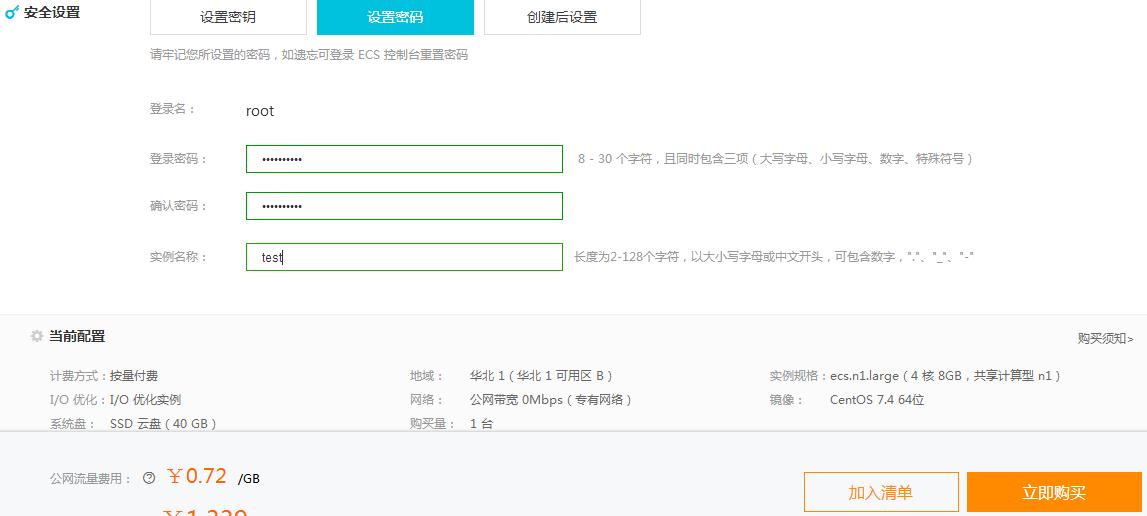Screen dimensions: 1147x516
Task: Click into the 确认密码 field
Action: pos(404,206)
